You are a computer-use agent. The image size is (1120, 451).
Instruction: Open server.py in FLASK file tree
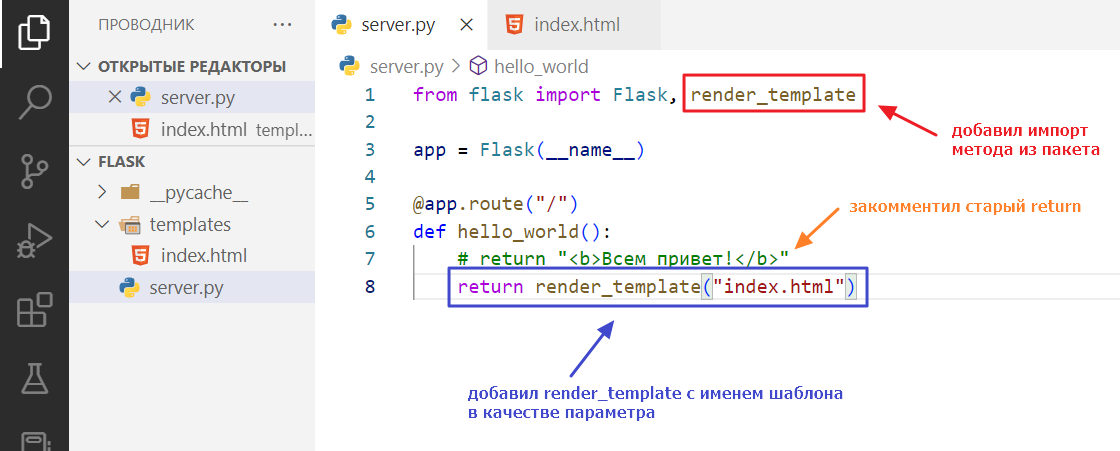point(186,288)
